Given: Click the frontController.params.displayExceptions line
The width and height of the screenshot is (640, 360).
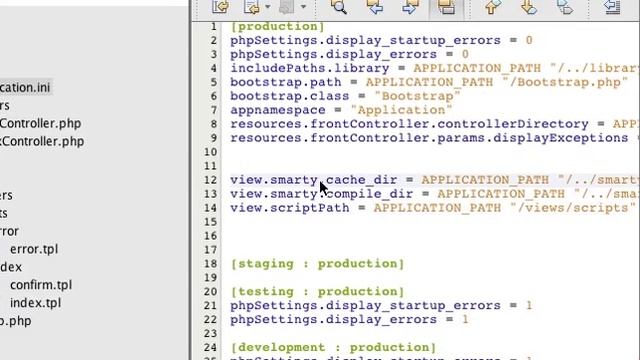Looking at the screenshot, I should tap(435, 138).
